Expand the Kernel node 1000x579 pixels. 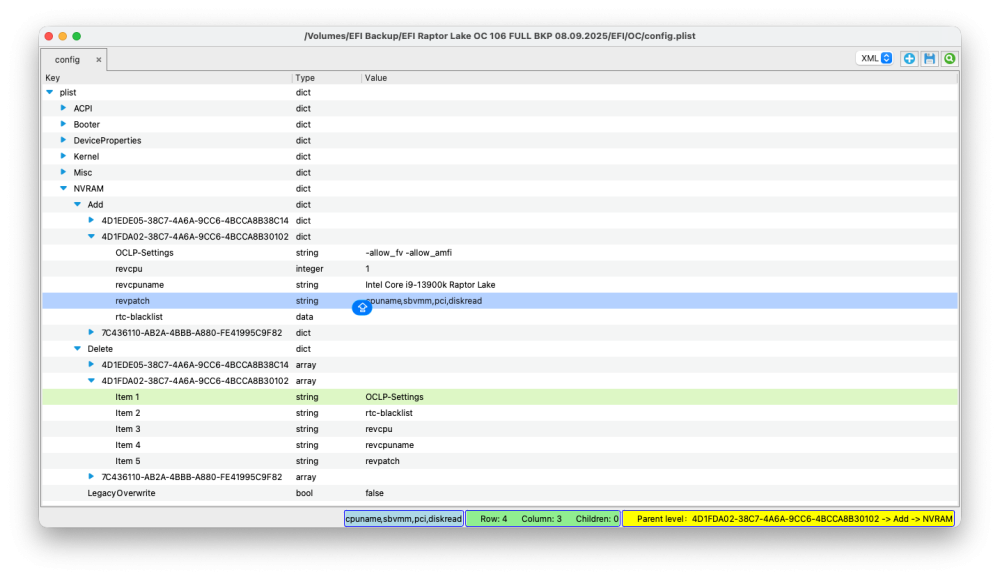(63, 156)
